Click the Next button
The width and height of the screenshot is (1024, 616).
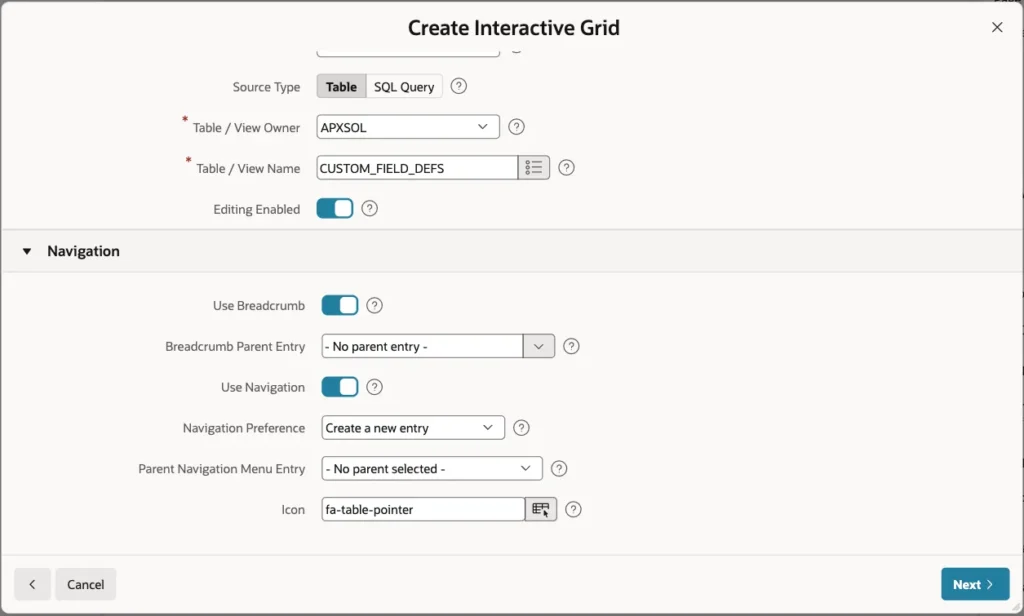point(975,584)
